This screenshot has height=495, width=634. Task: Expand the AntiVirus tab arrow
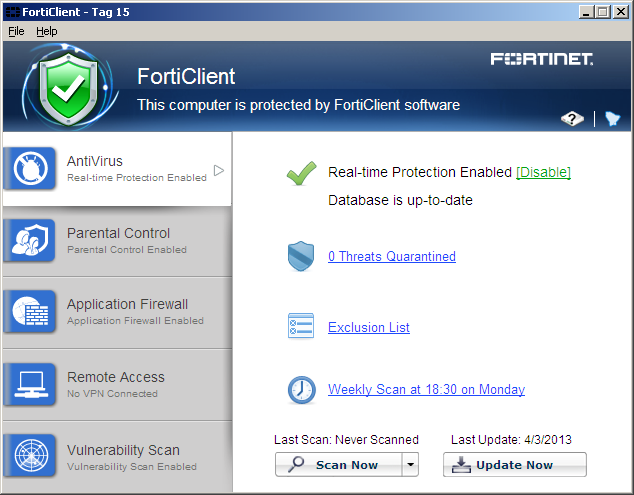click(x=219, y=170)
